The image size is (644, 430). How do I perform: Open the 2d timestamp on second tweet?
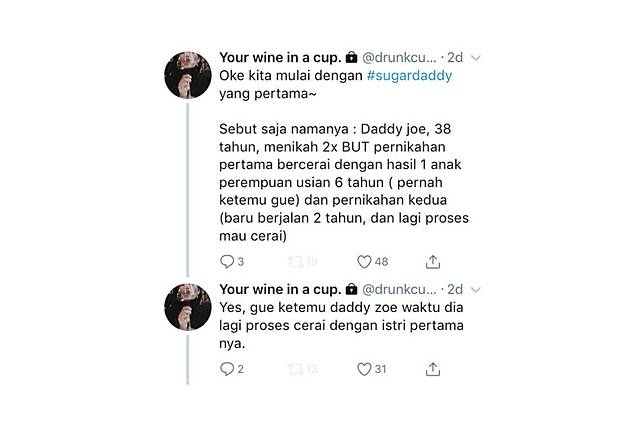[455, 290]
